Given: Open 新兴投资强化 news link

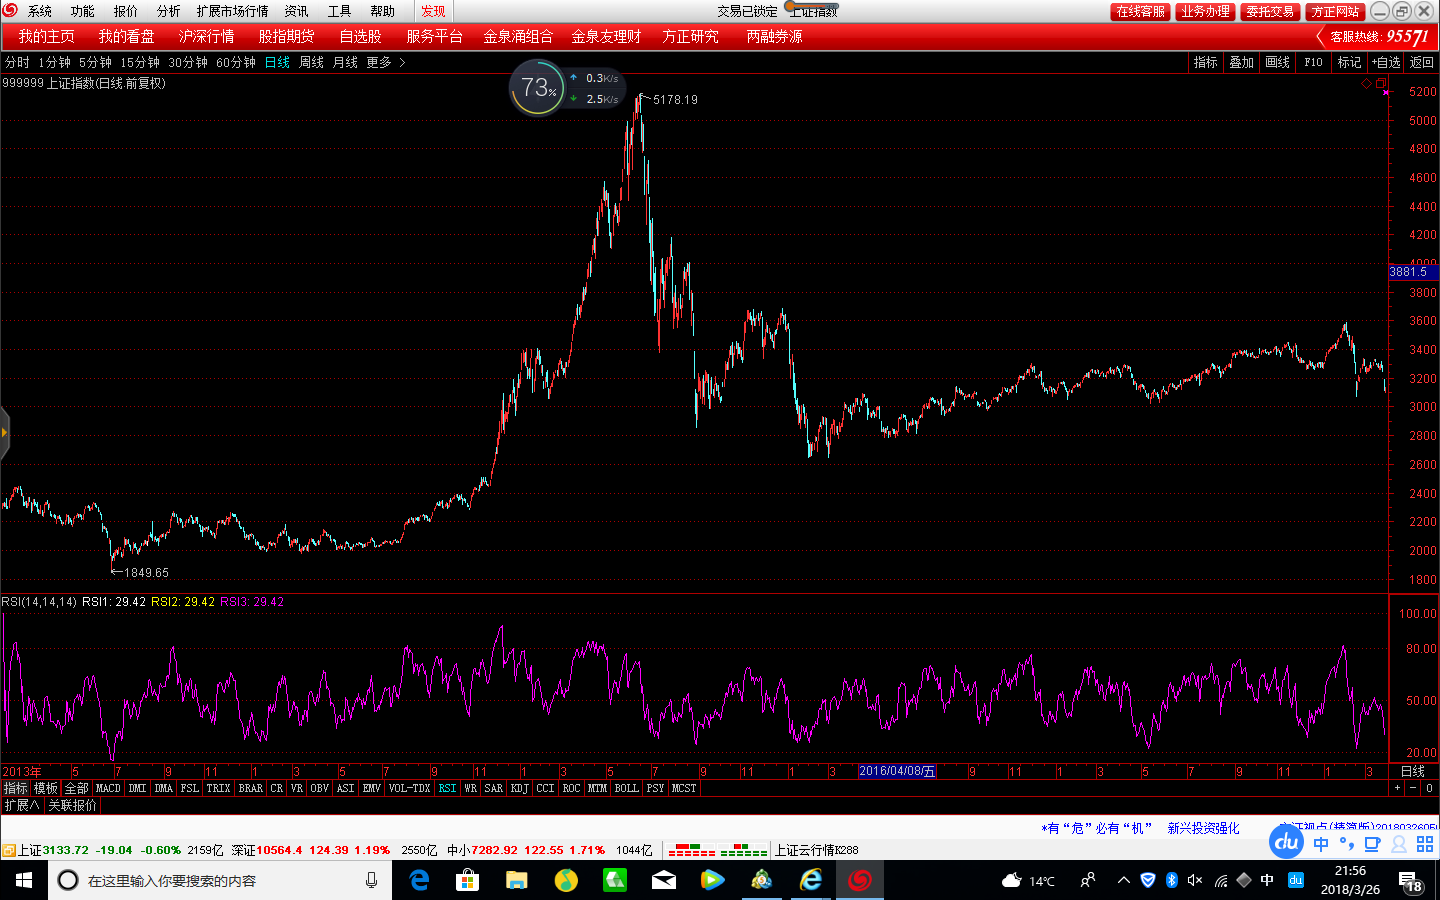Looking at the screenshot, I should point(1203,828).
